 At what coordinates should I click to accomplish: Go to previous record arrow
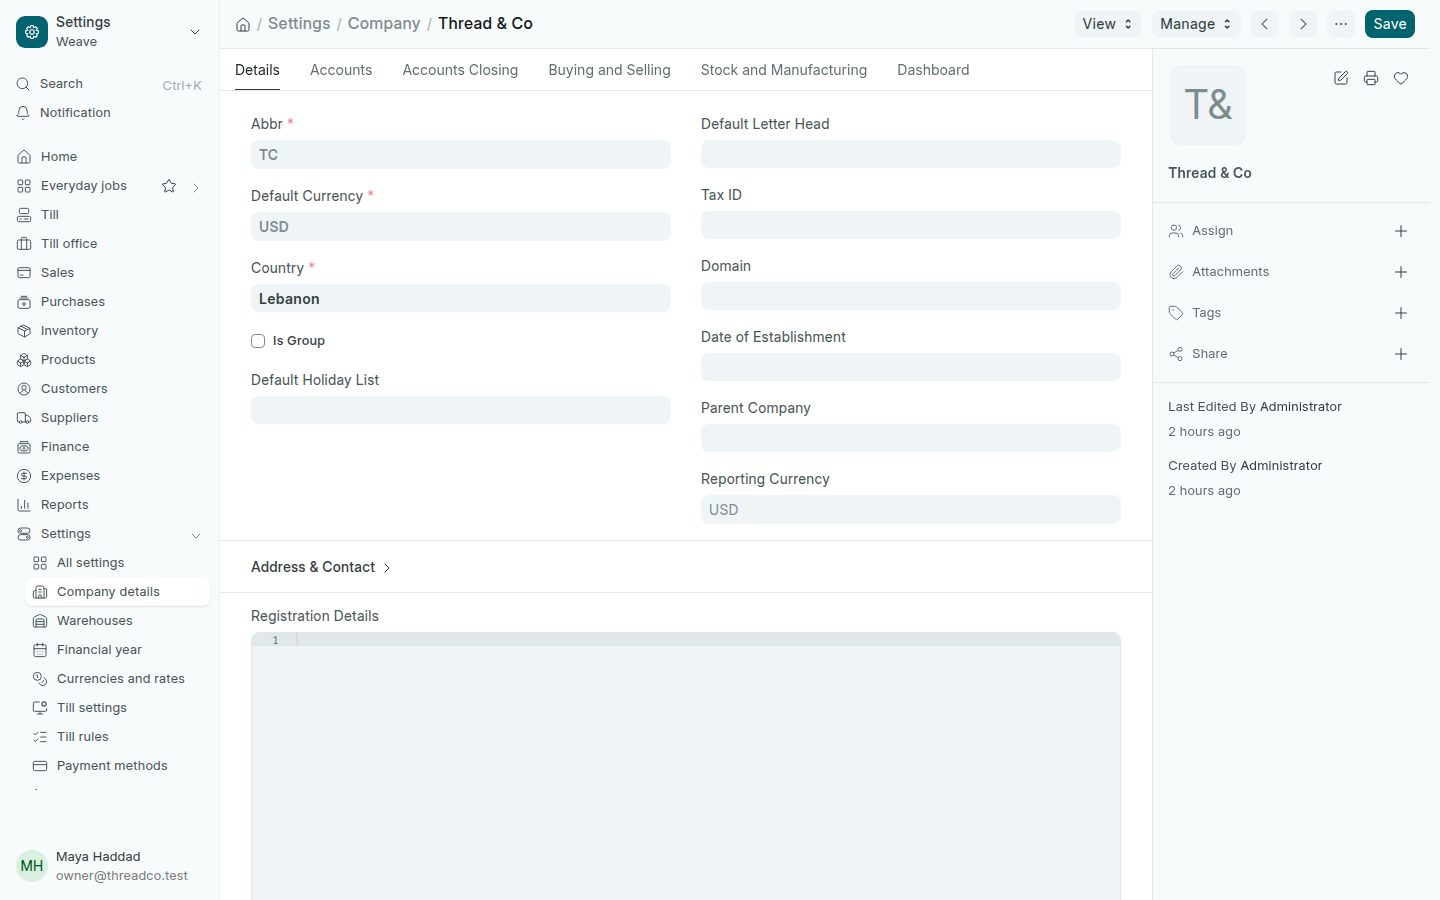1265,24
